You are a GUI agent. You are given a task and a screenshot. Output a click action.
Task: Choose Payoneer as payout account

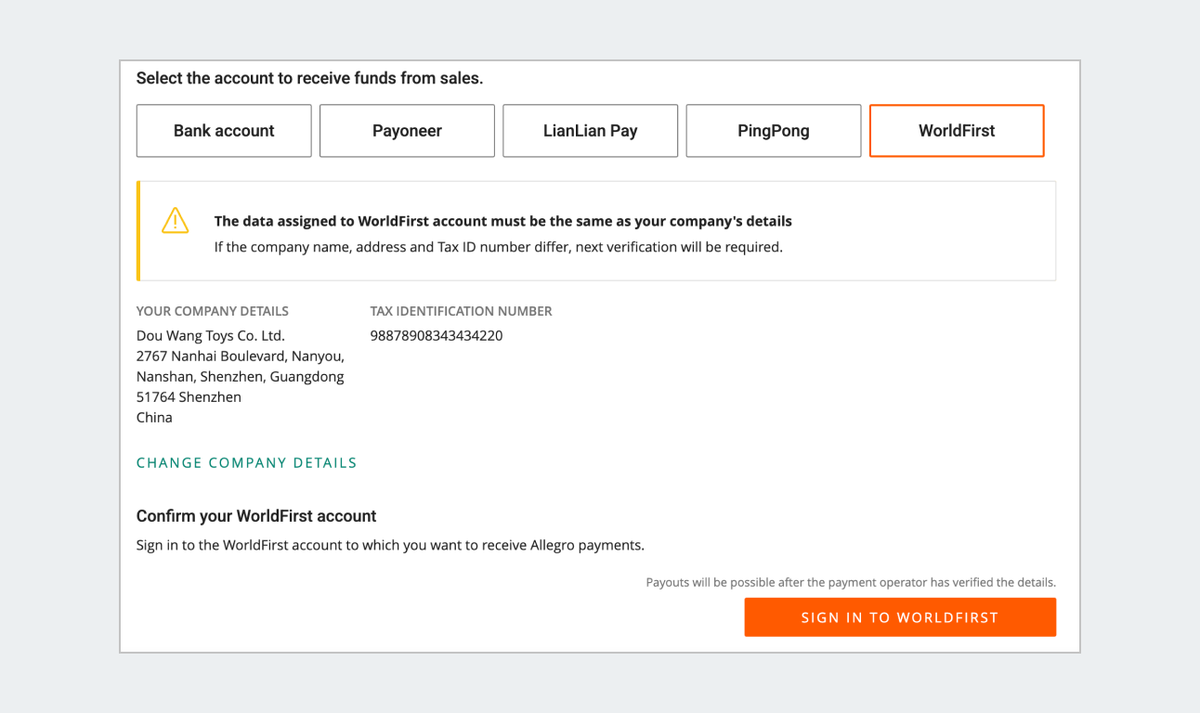click(407, 131)
